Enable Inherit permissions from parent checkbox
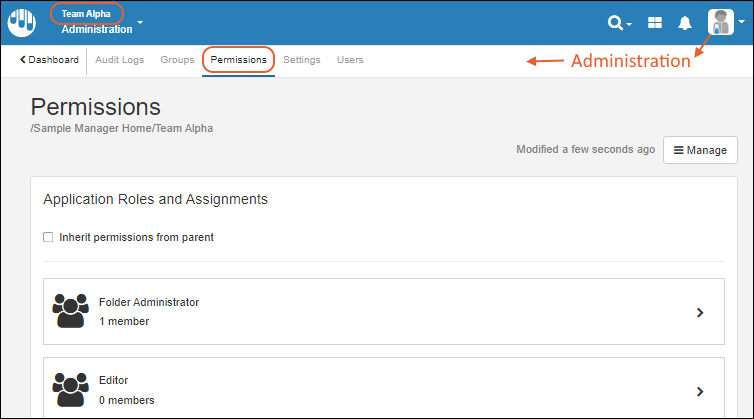The height and width of the screenshot is (419, 754). pos(48,237)
